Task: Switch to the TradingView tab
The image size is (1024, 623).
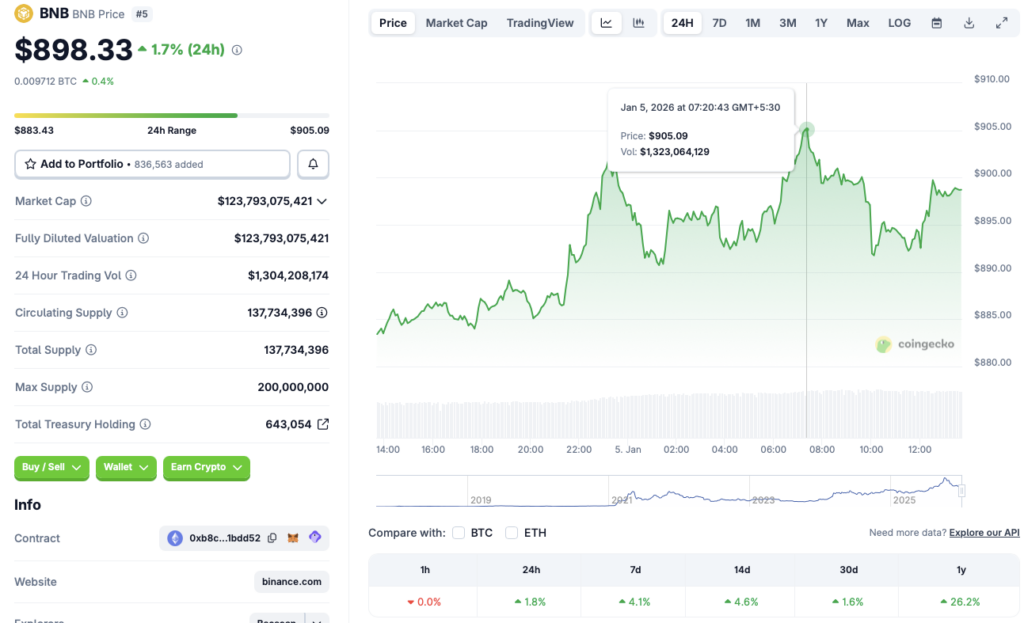Action: click(540, 22)
